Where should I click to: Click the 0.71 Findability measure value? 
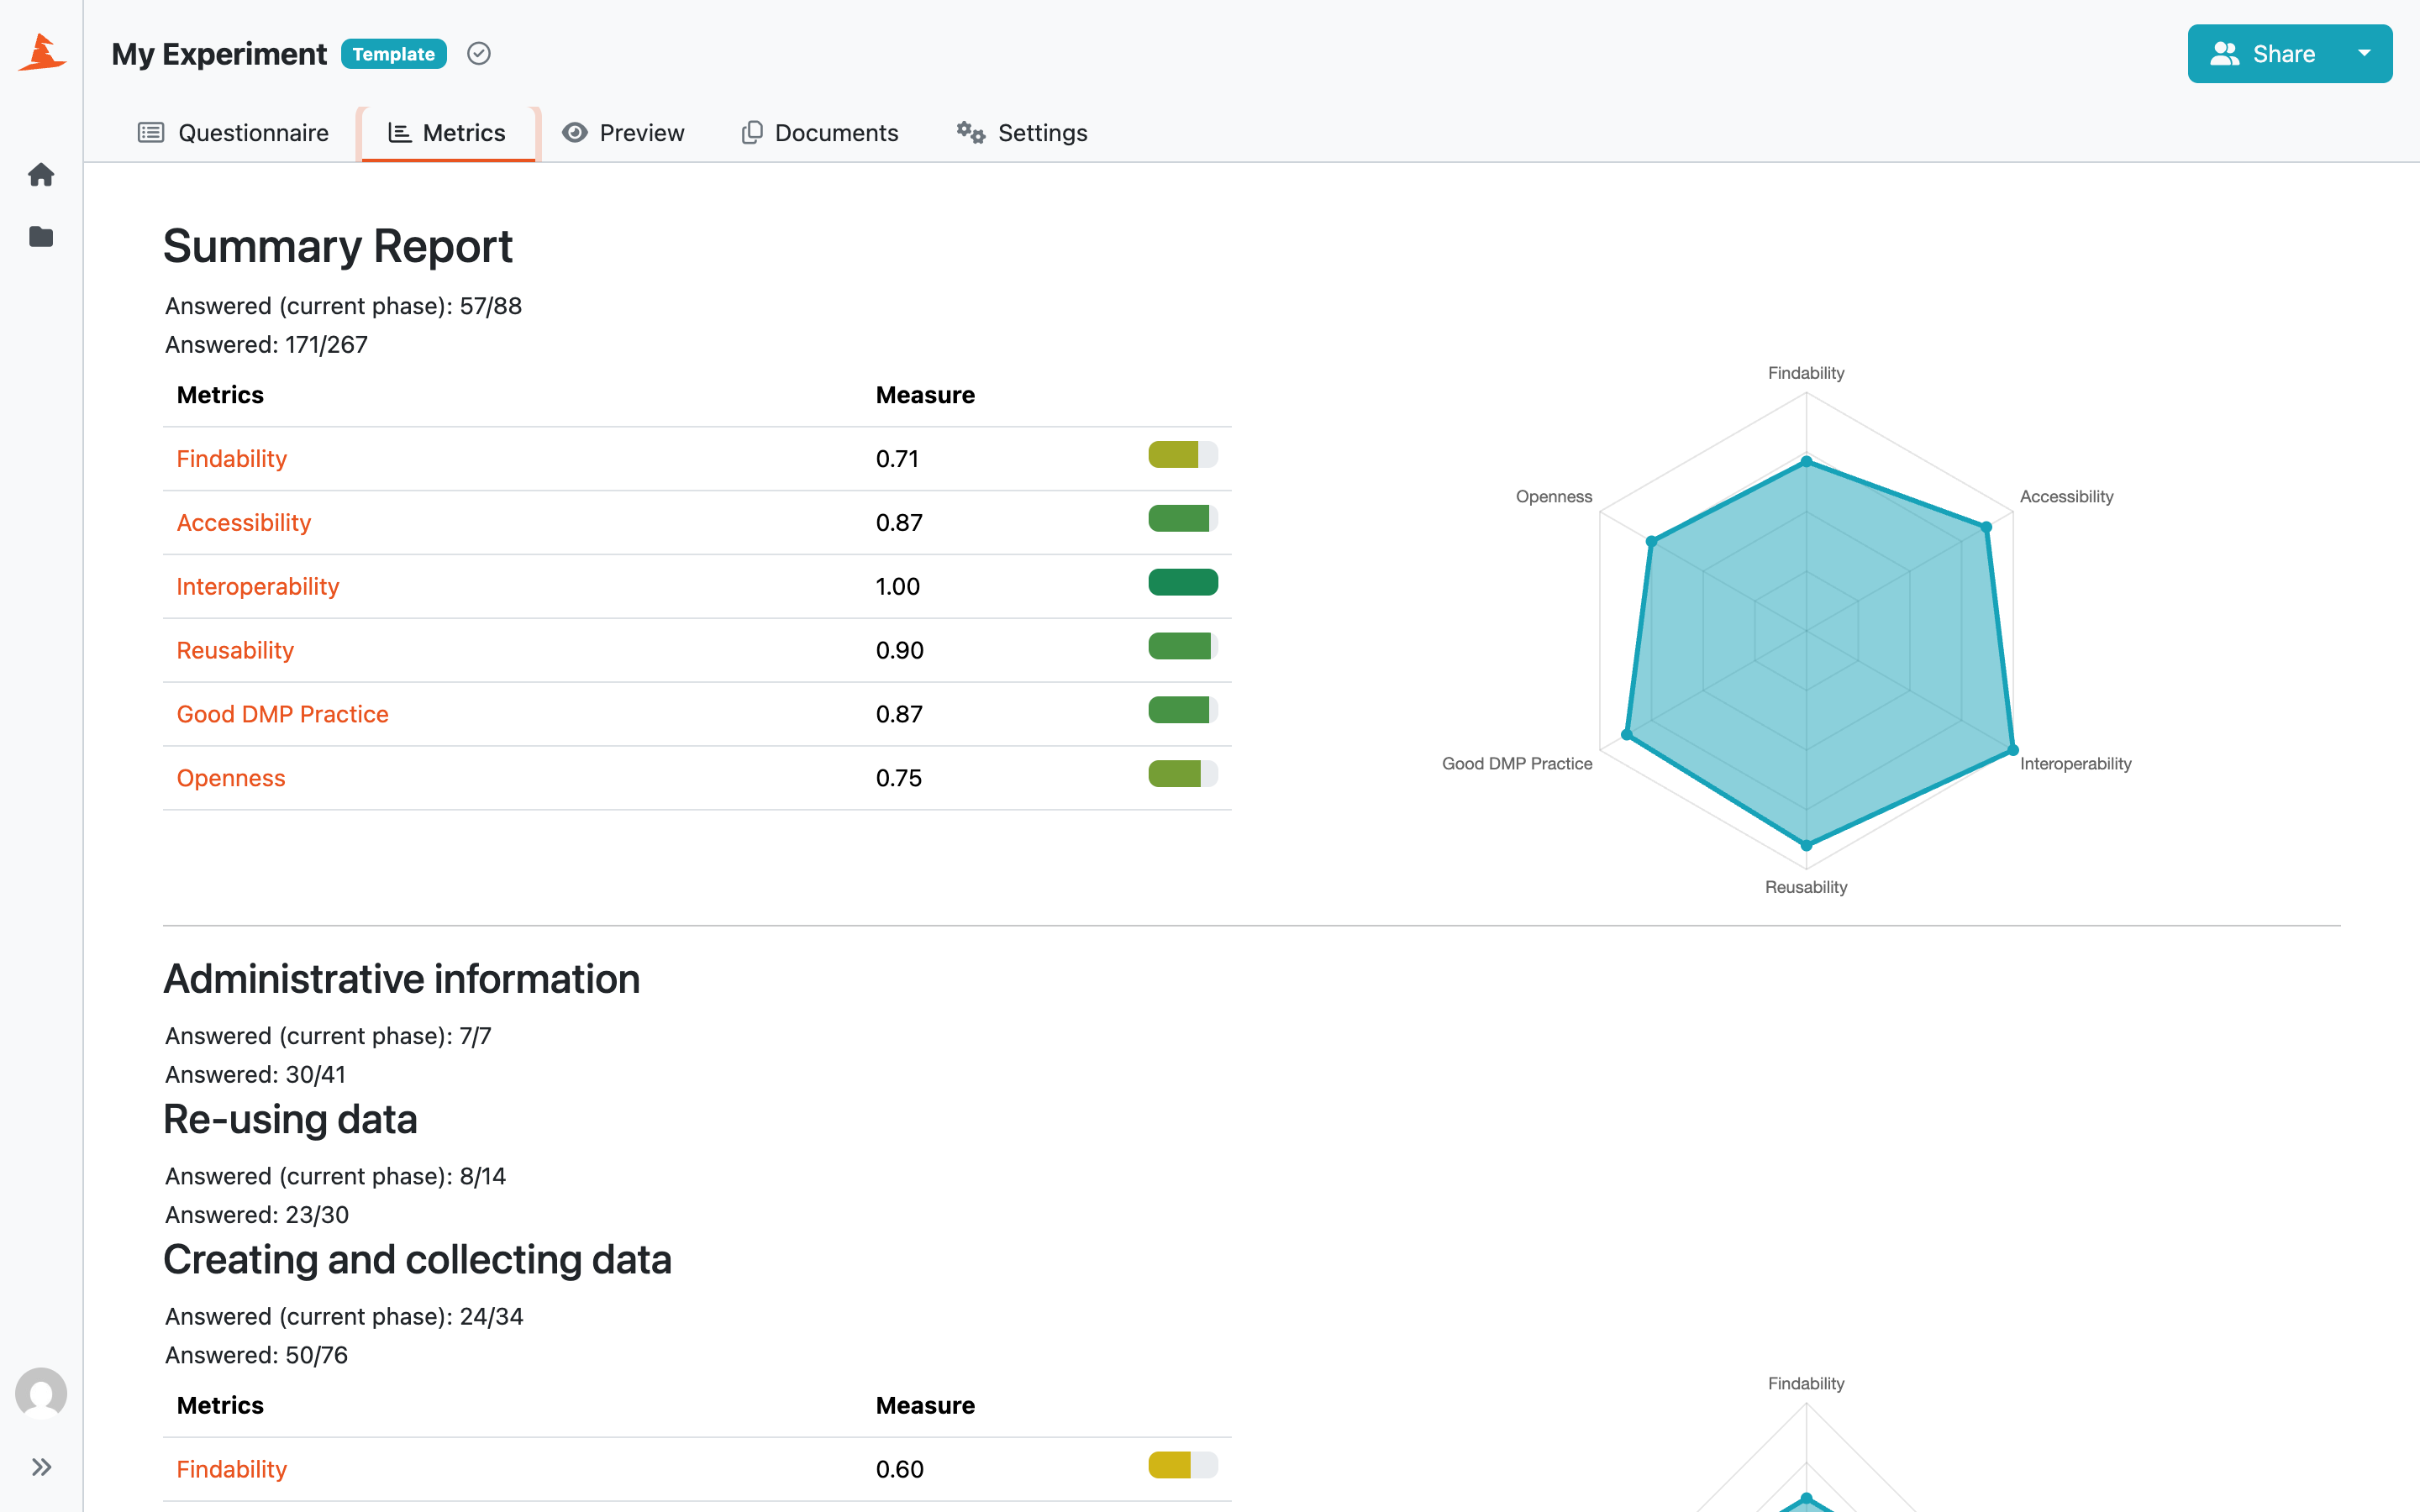click(x=897, y=459)
